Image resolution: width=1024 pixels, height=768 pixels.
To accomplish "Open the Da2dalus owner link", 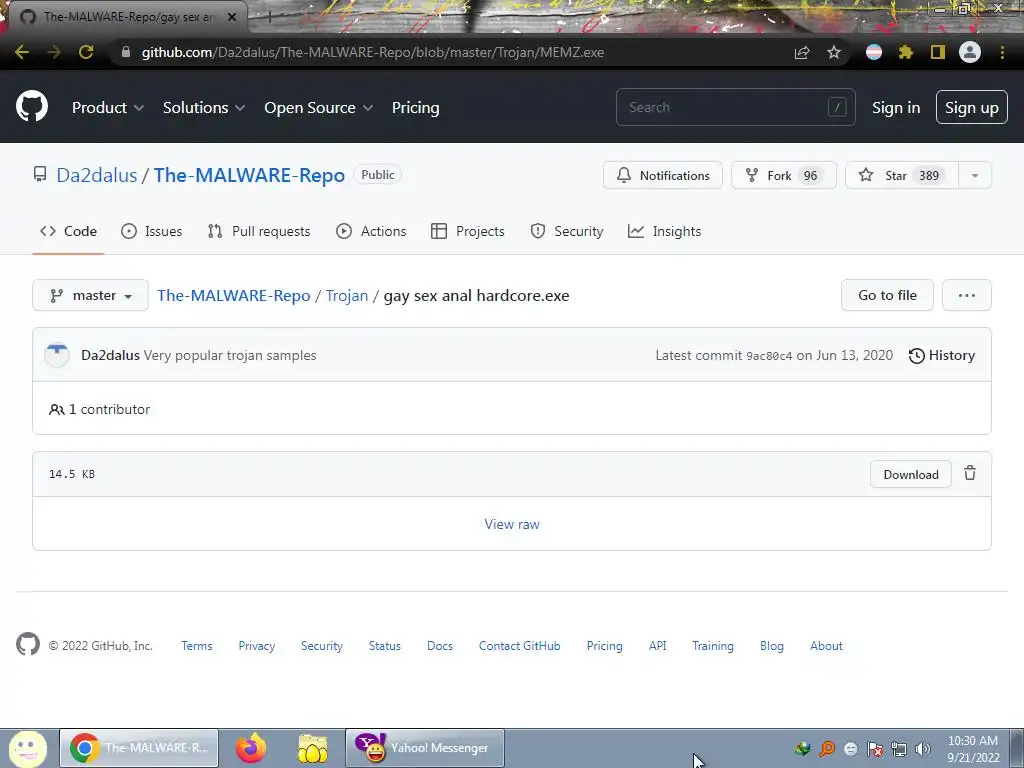I will (97, 175).
